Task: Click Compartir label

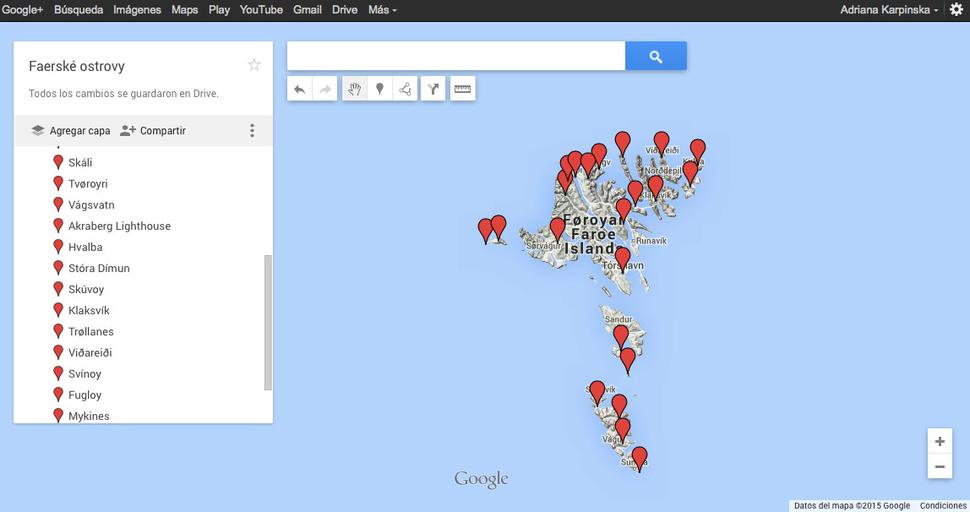Action: click(163, 131)
